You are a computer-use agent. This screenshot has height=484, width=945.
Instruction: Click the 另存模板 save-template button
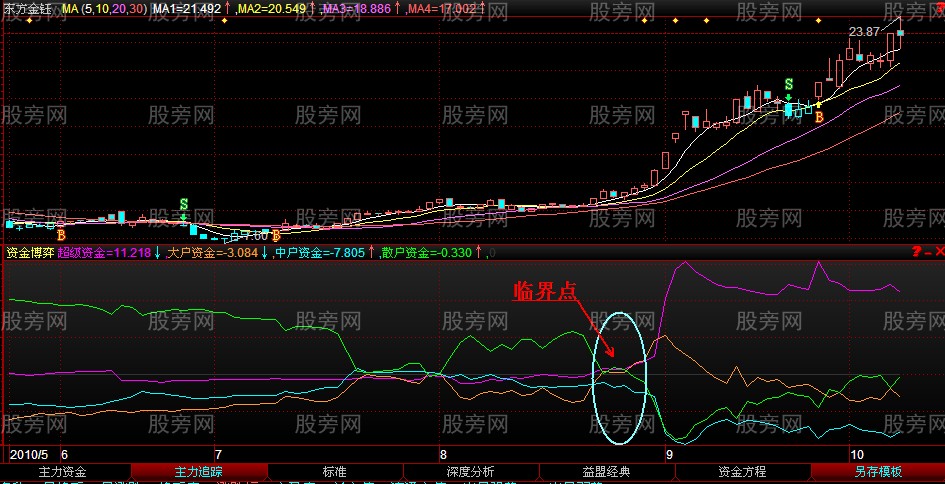878,471
